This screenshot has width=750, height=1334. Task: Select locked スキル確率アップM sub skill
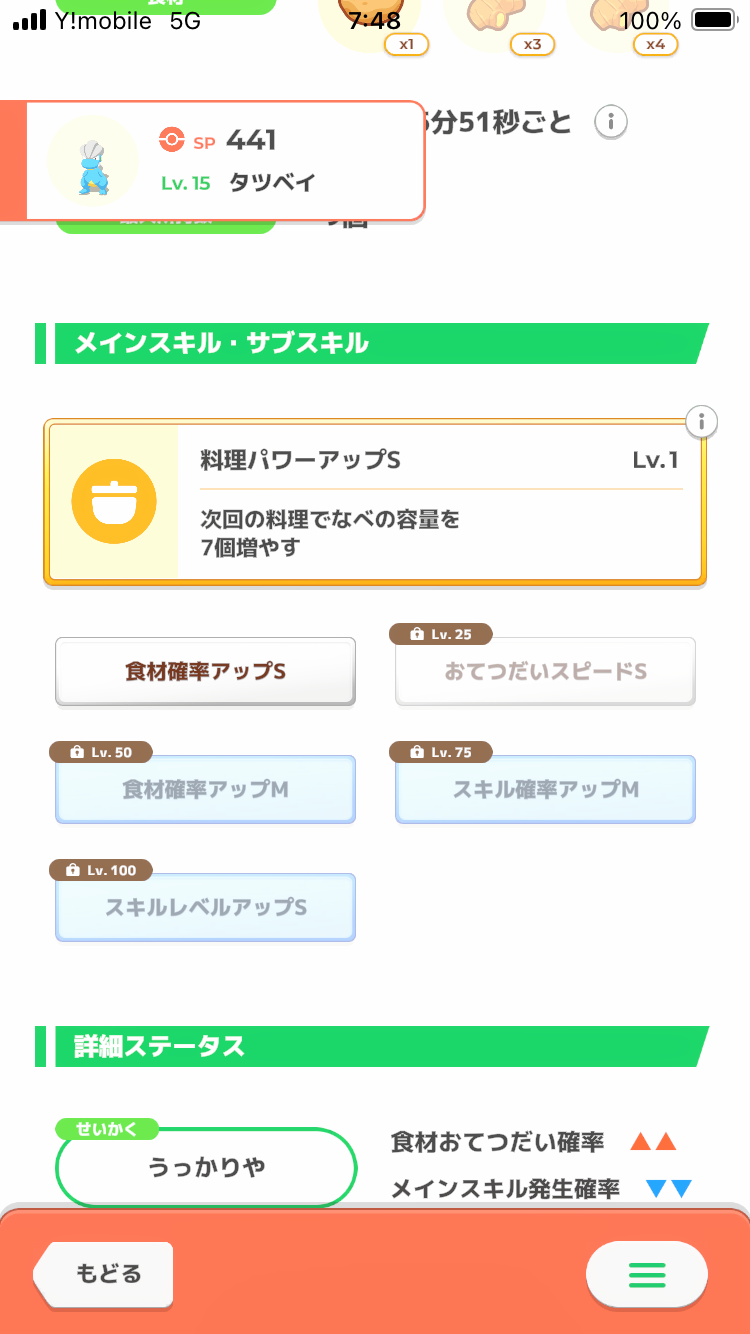(x=545, y=790)
